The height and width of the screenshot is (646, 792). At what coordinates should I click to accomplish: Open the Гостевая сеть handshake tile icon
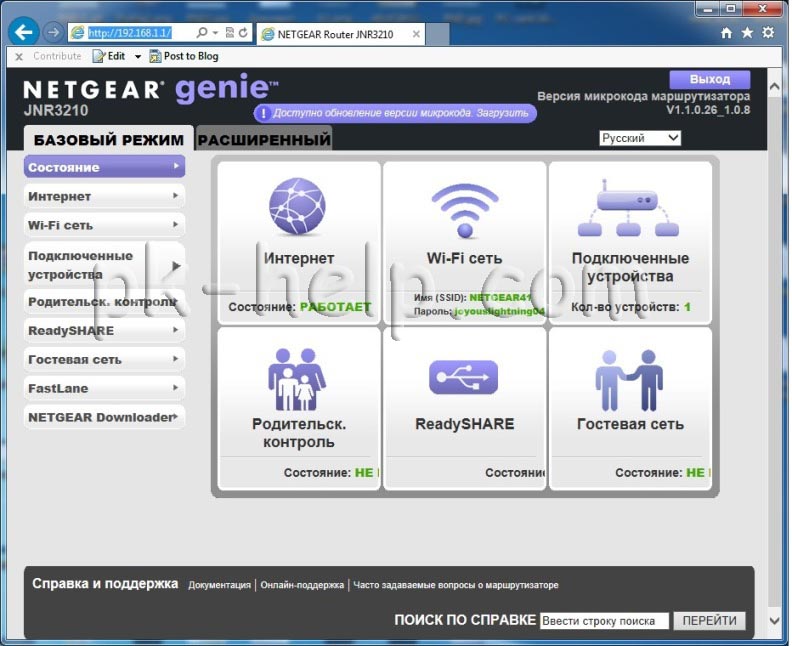tap(629, 380)
